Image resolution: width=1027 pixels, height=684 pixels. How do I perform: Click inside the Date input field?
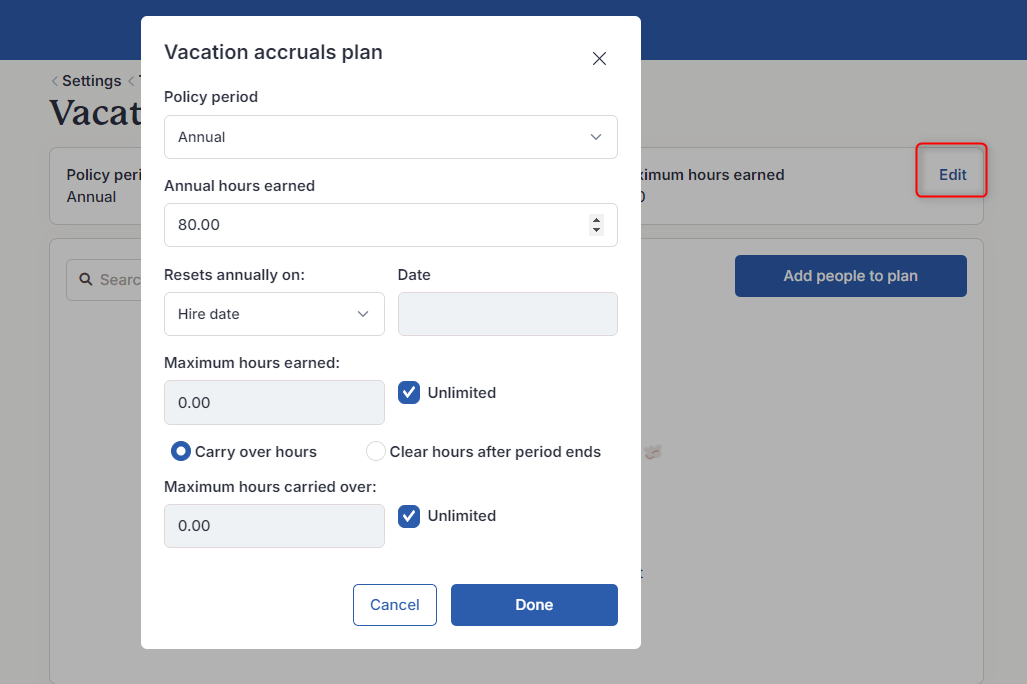[507, 314]
